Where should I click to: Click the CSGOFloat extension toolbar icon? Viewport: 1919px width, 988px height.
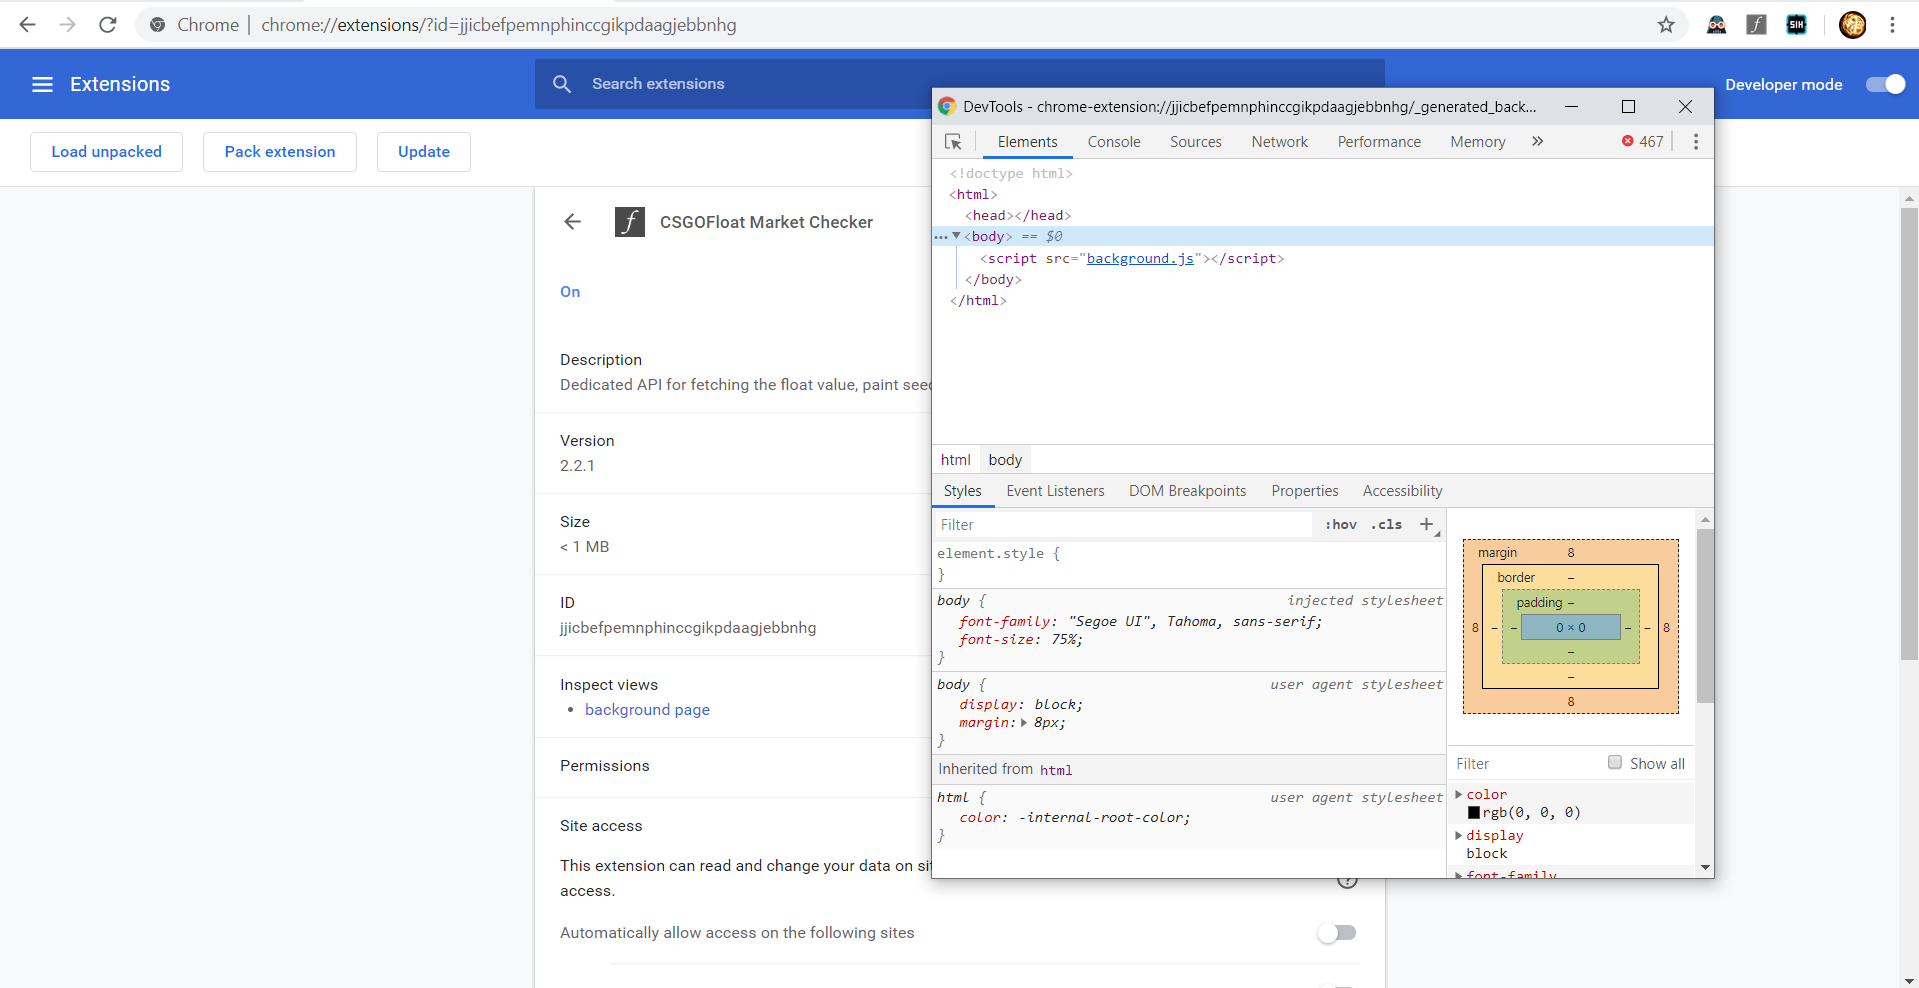pyautogui.click(x=1756, y=24)
